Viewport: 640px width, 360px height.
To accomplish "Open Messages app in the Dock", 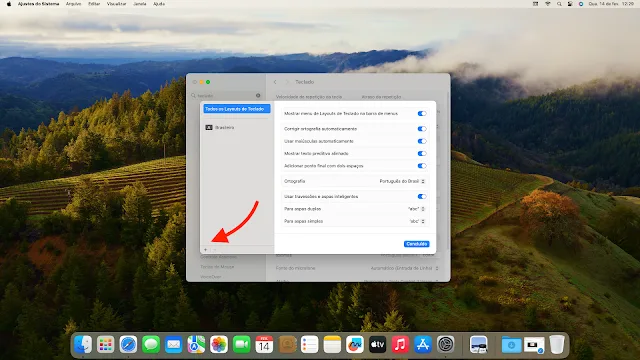I will (x=151, y=345).
